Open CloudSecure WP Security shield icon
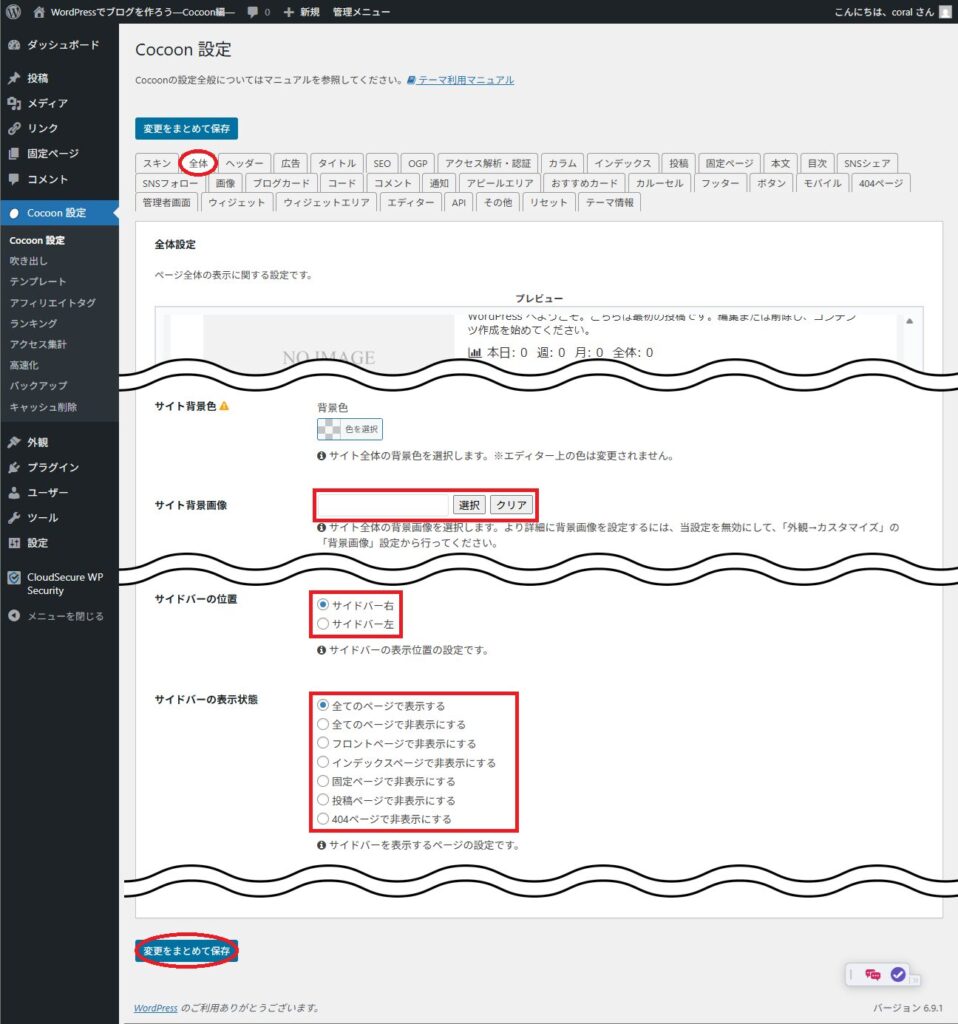Screen dimensions: 958x1024 click(14, 577)
